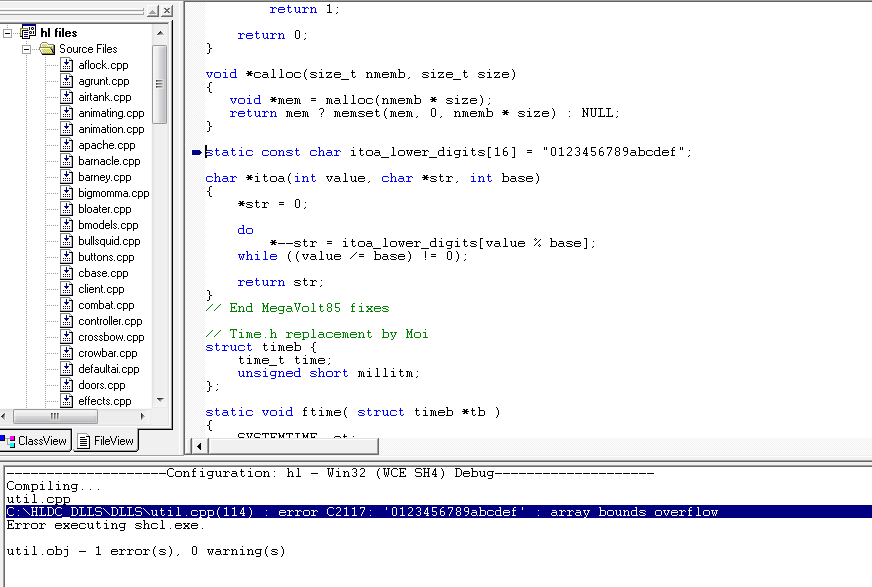
Task: Click the 'Error executing shcl.exe.' output line
Action: [106, 525]
